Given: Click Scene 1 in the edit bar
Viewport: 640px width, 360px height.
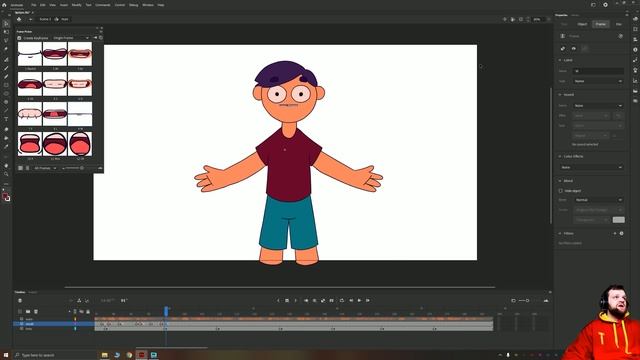Looking at the screenshot, I should [45, 19].
